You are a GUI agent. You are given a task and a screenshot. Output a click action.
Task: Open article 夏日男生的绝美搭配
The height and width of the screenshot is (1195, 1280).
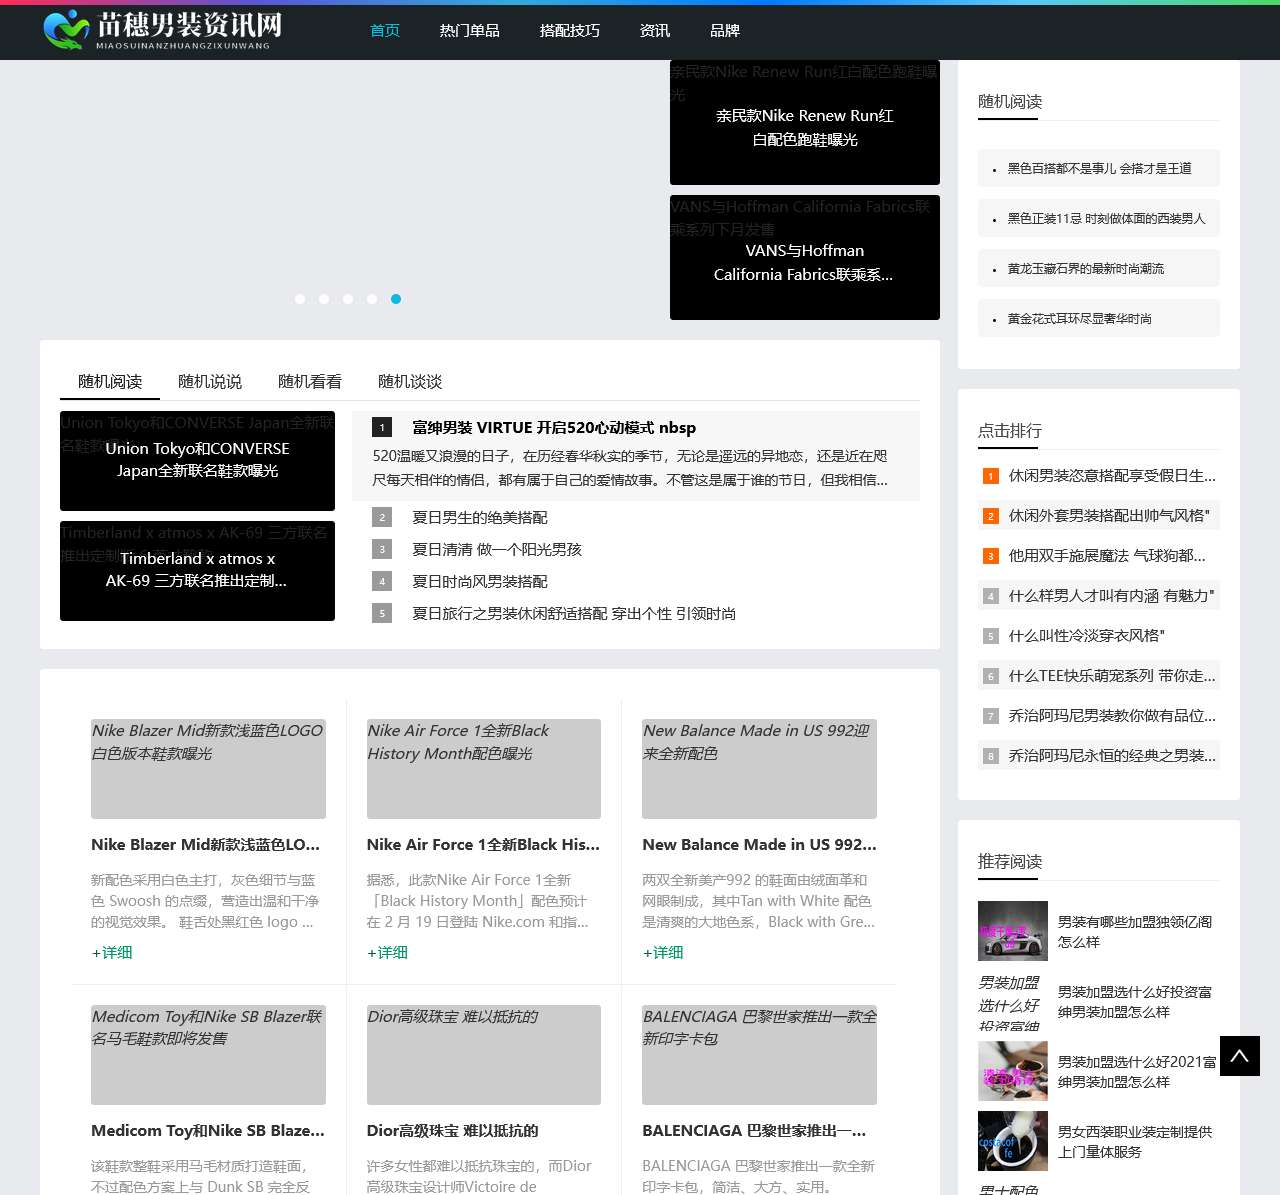[480, 517]
